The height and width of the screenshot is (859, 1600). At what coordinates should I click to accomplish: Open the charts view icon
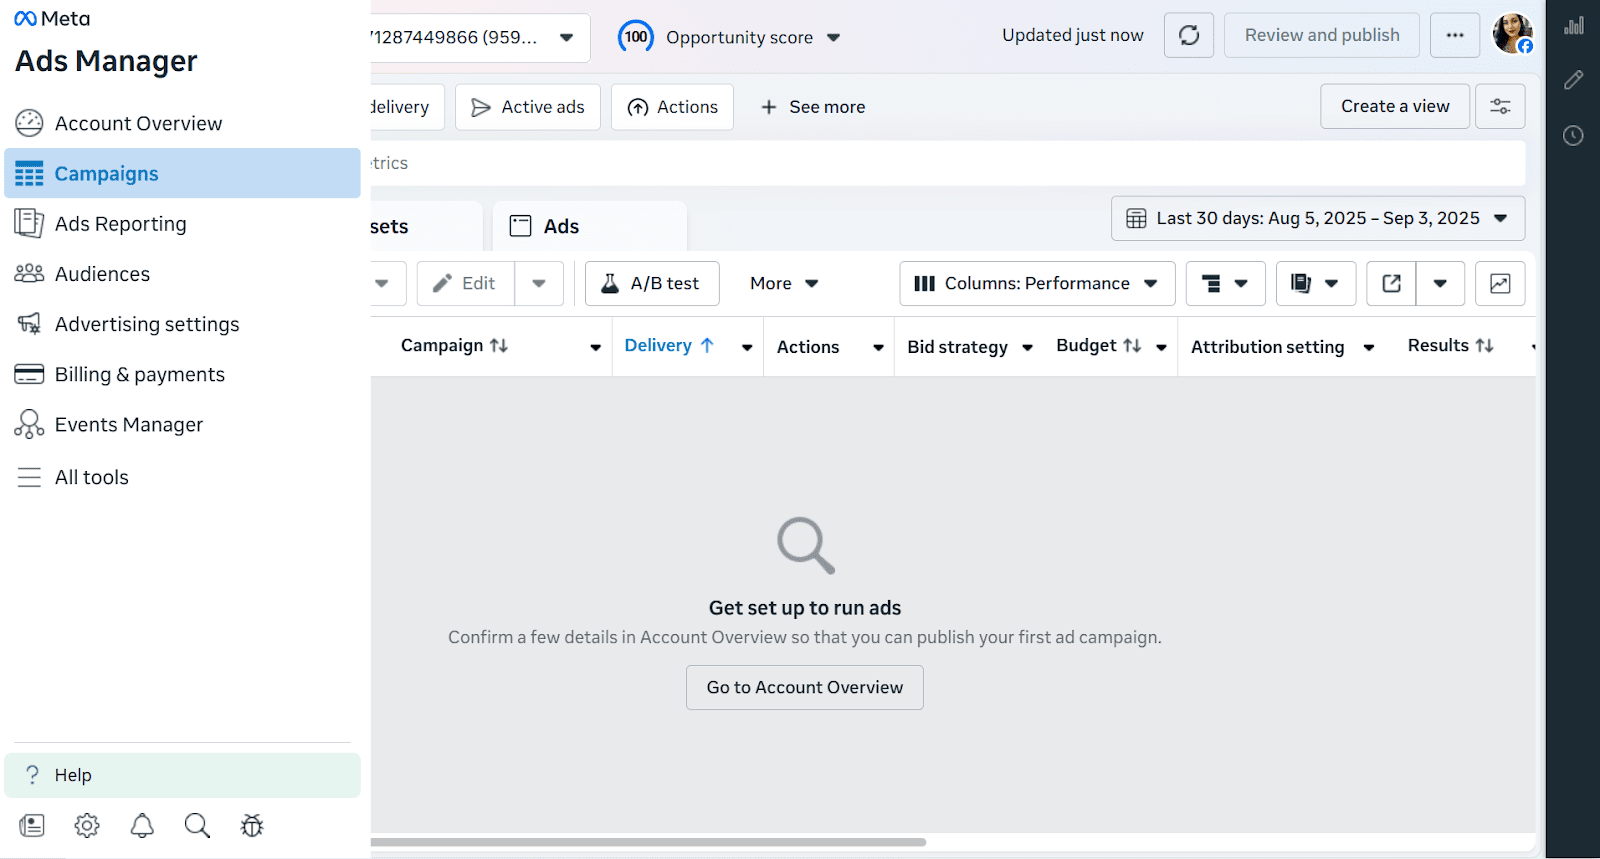[1500, 284]
